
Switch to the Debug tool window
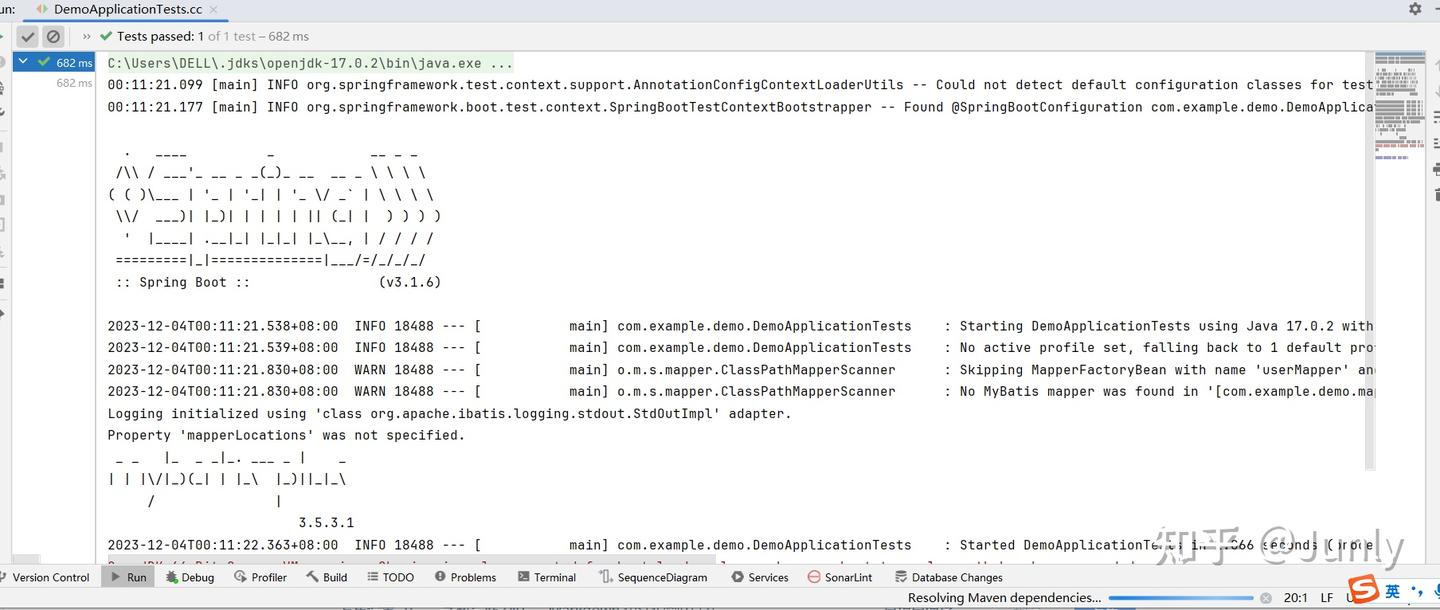tap(190, 577)
